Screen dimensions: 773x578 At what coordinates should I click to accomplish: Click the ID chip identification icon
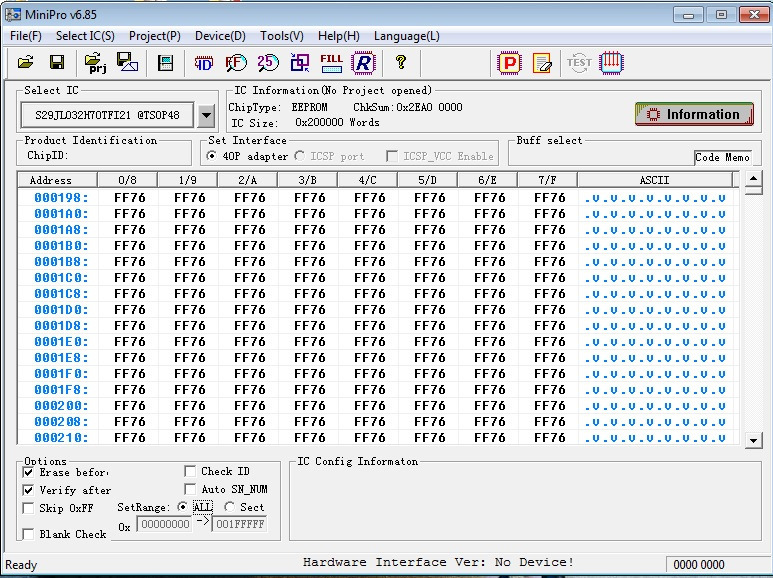click(x=204, y=62)
